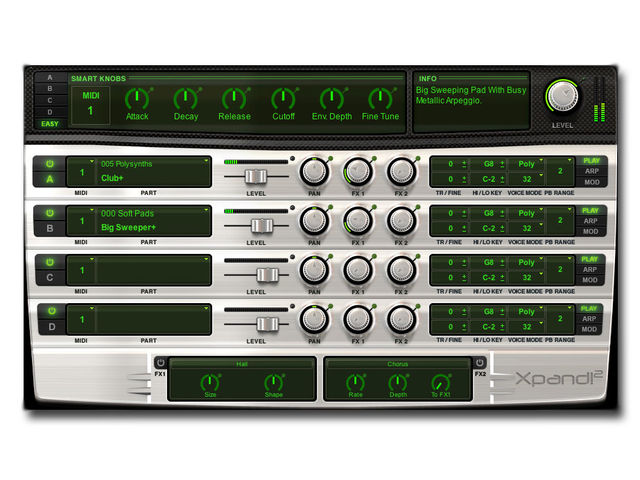Toggle power for part B
The height and width of the screenshot is (480, 640).
50,213
